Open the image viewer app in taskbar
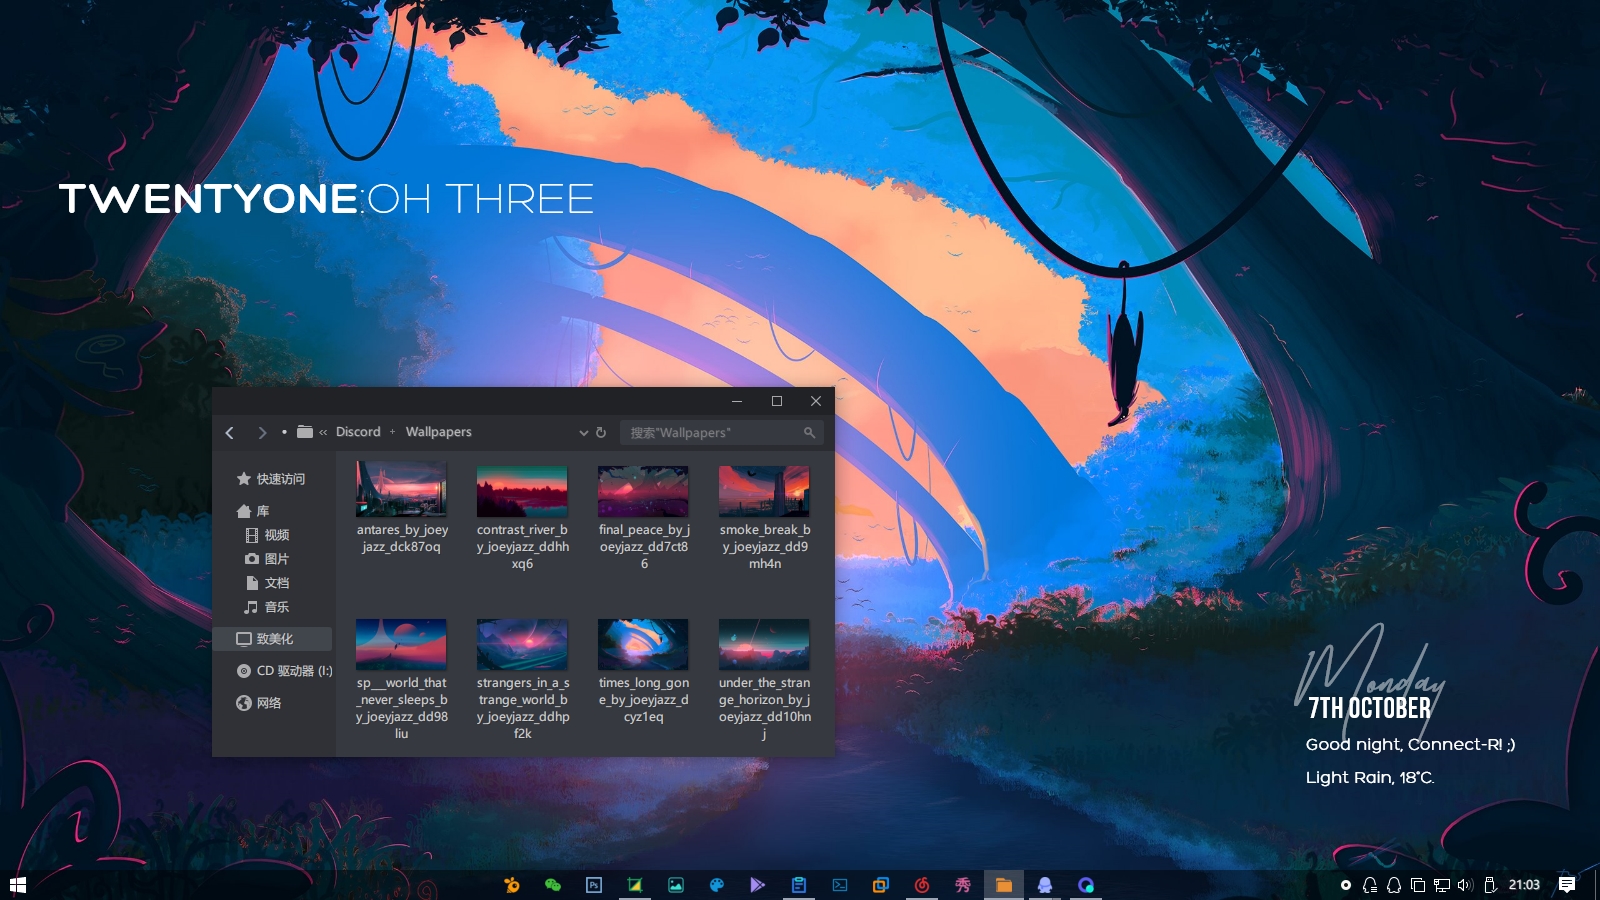The image size is (1600, 900). coord(676,885)
